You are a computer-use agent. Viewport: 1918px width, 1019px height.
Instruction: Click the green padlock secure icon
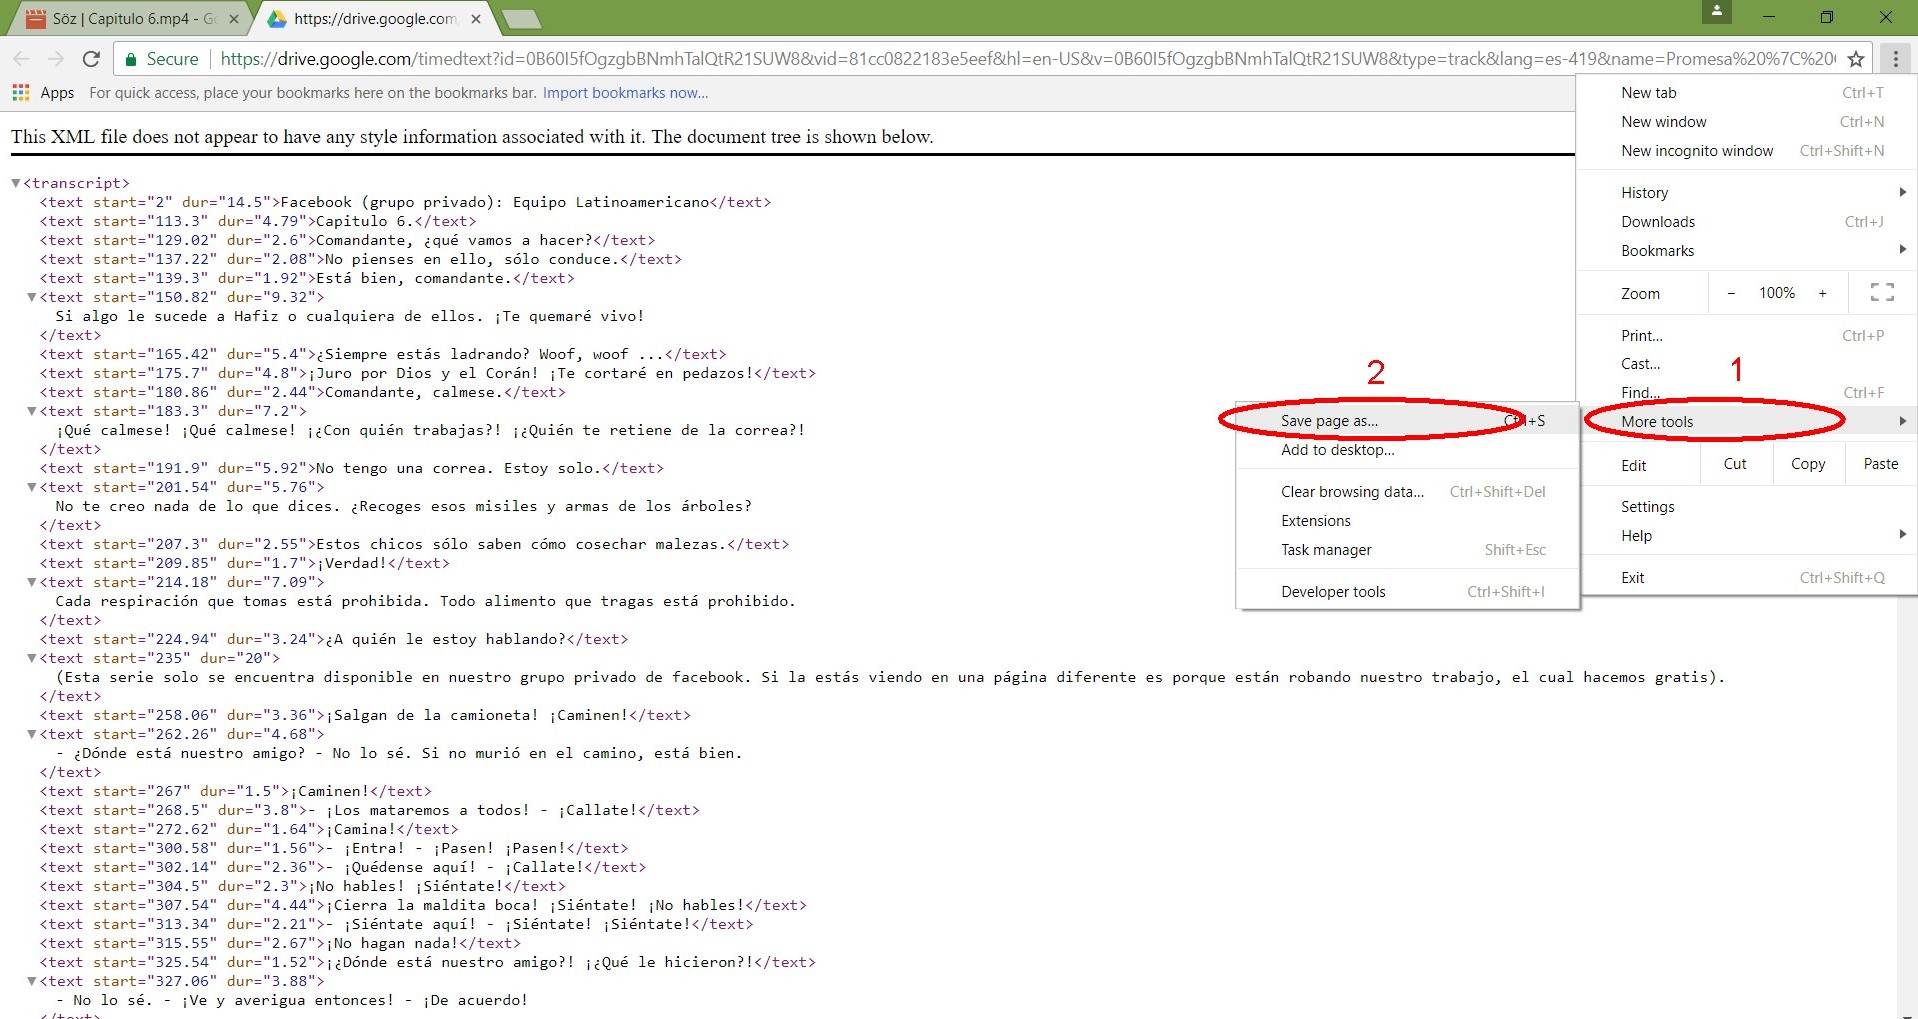[x=130, y=59]
